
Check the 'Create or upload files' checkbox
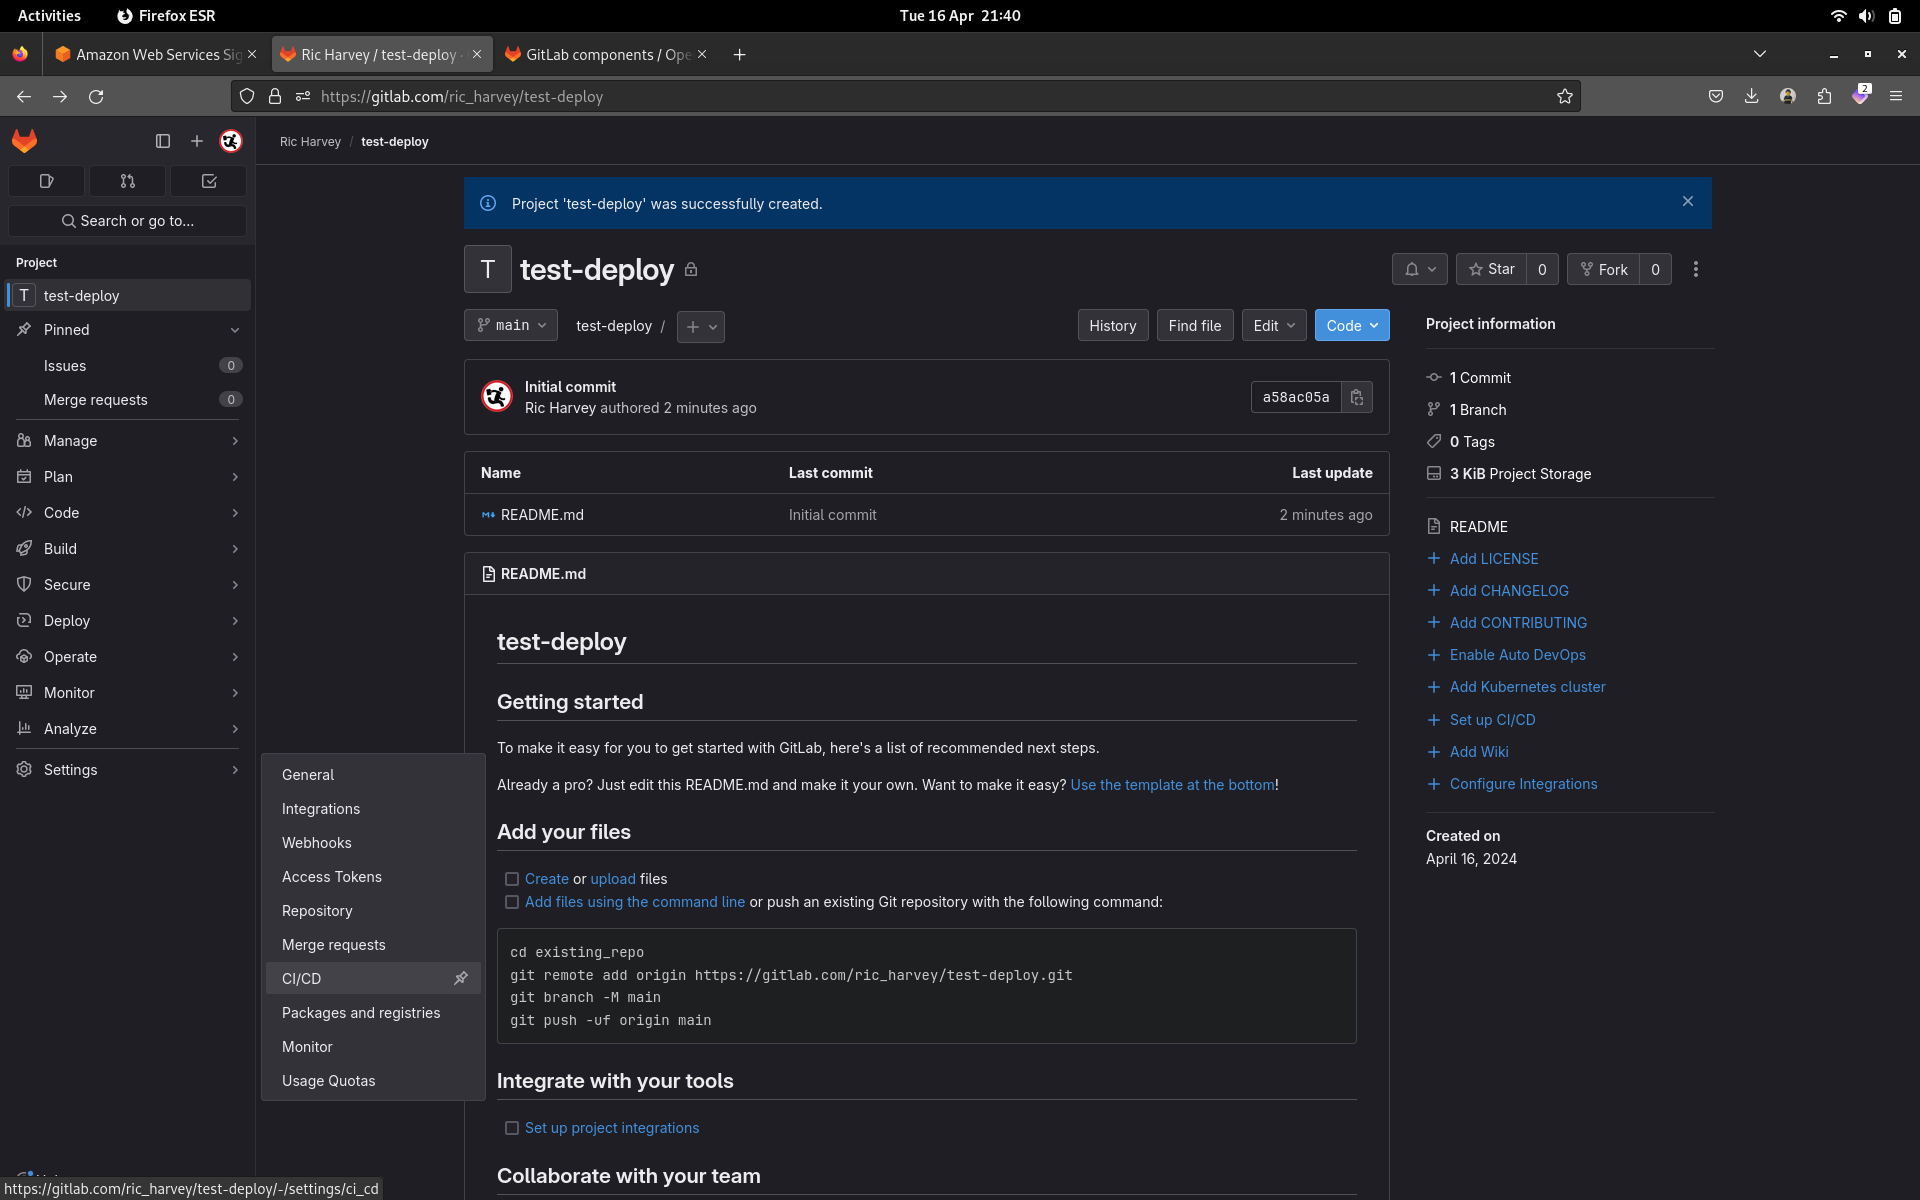(x=512, y=878)
